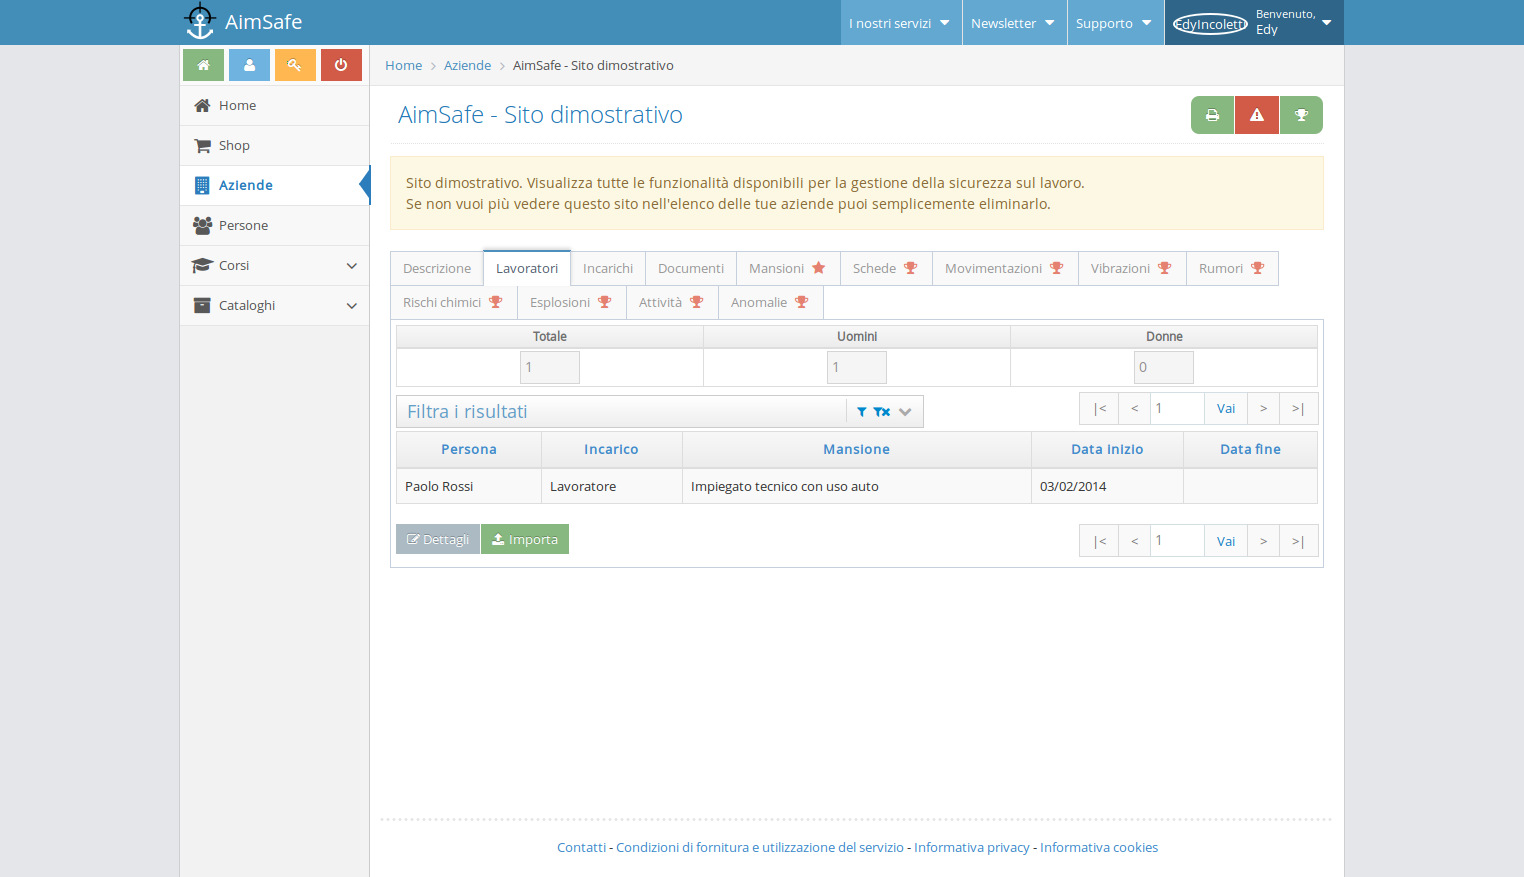The height and width of the screenshot is (877, 1524).
Task: Go to previous page in top pager
Action: (1134, 408)
